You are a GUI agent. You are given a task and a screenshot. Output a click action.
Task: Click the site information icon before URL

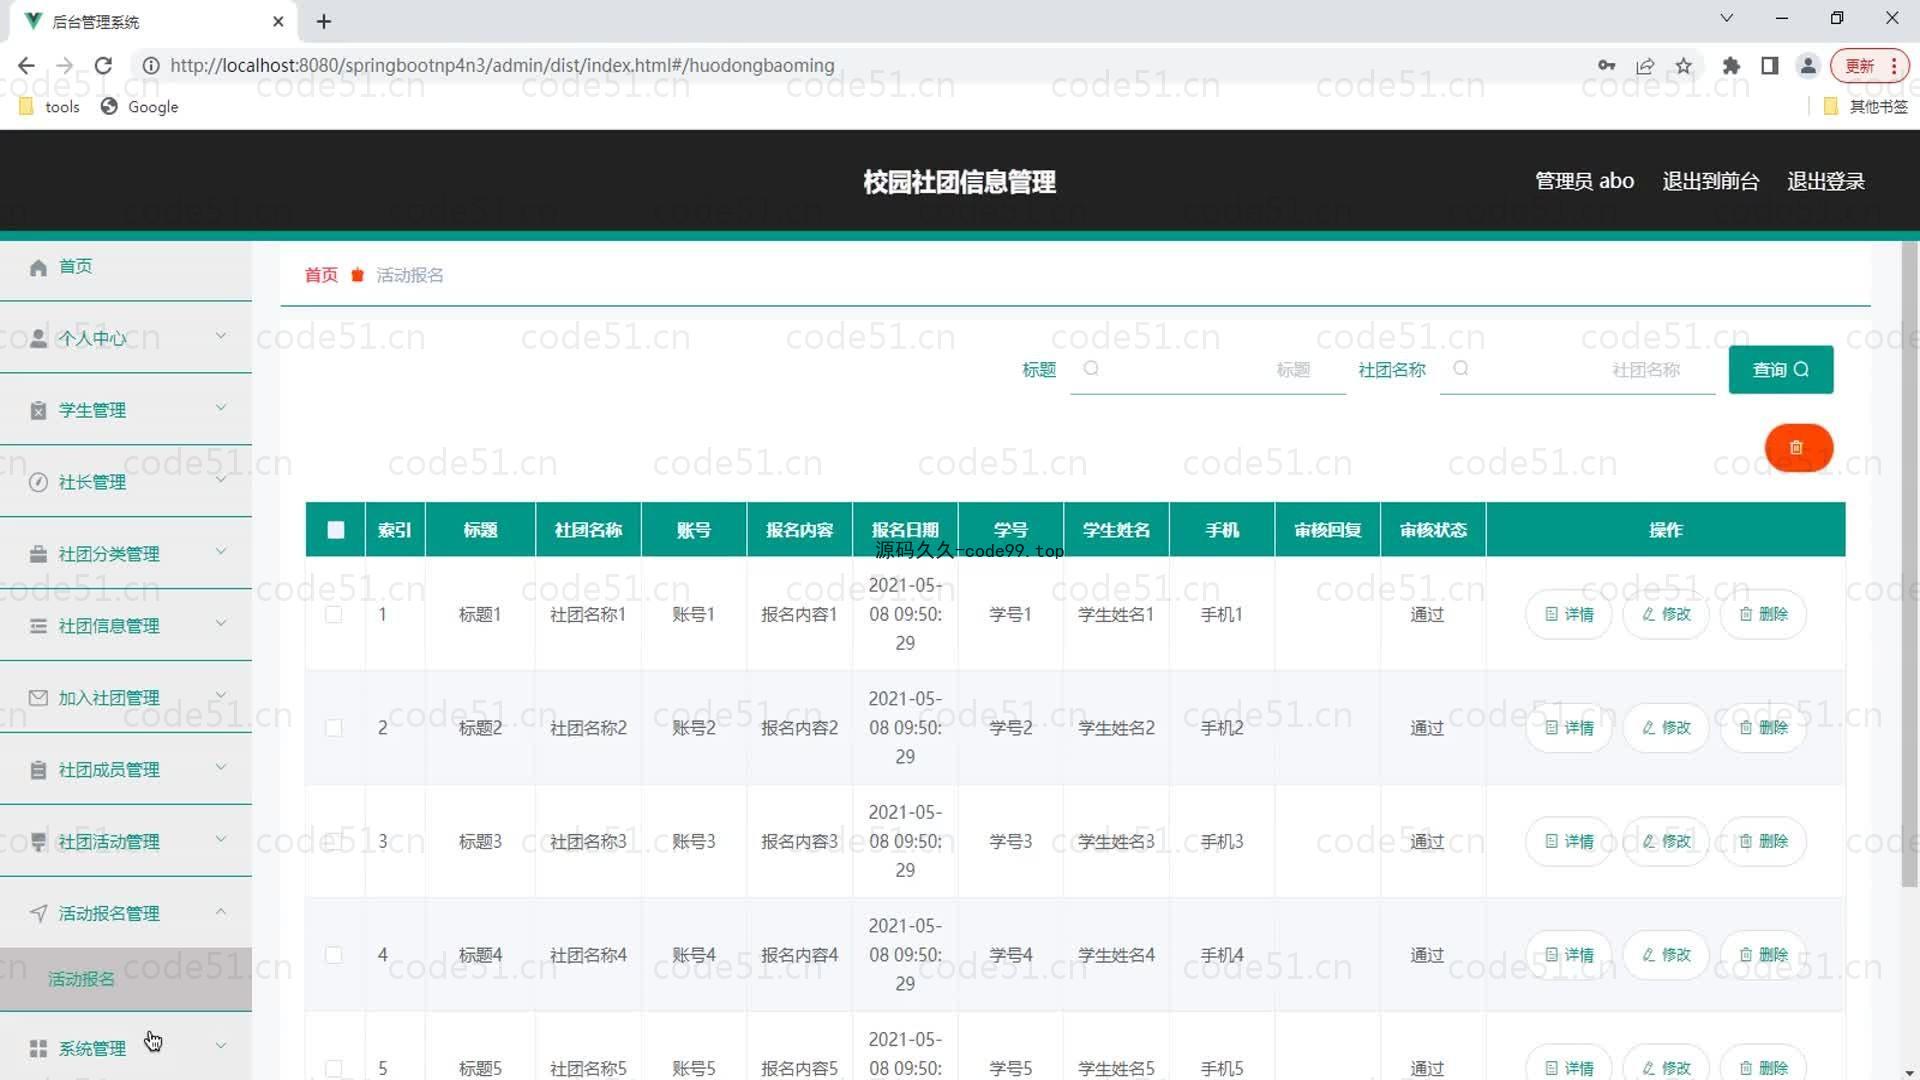[x=151, y=65]
